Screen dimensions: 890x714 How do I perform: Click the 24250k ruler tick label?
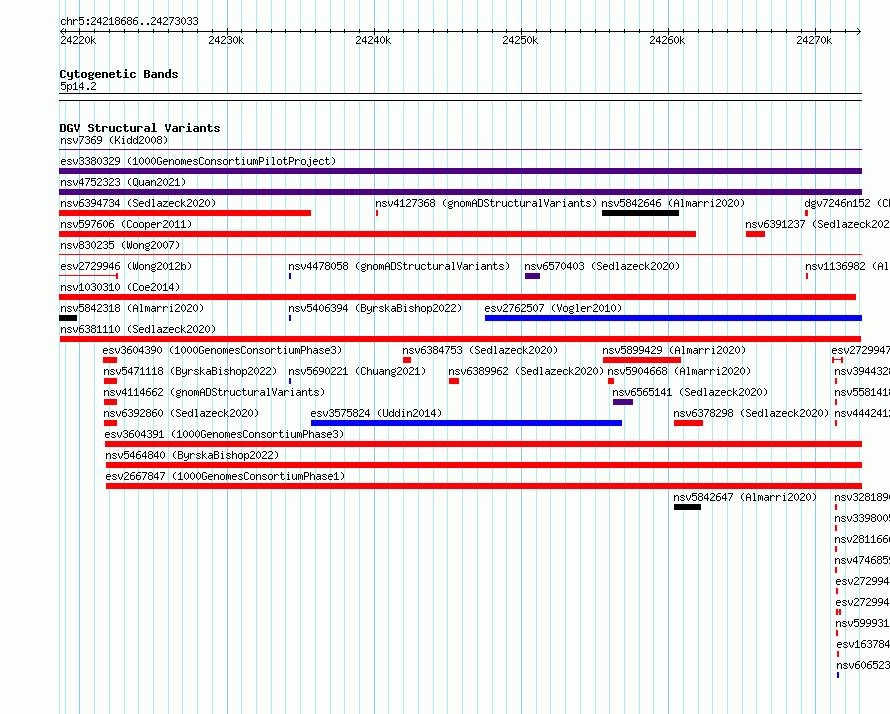pos(520,40)
